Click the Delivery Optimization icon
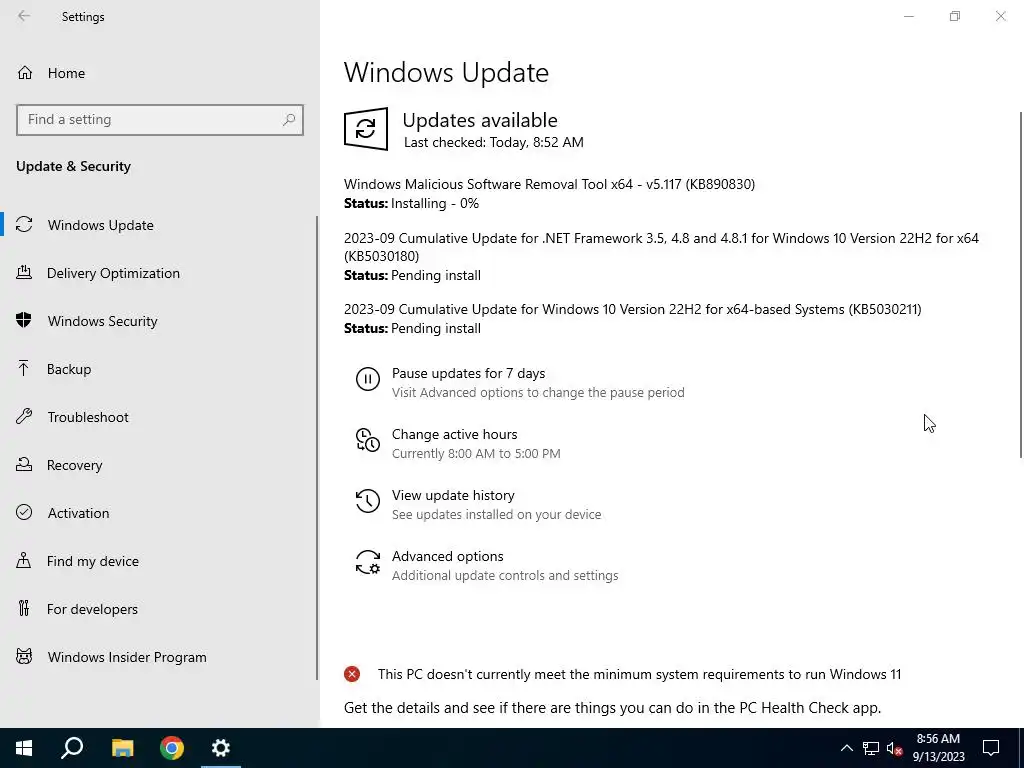The height and width of the screenshot is (768, 1024). coord(24,272)
